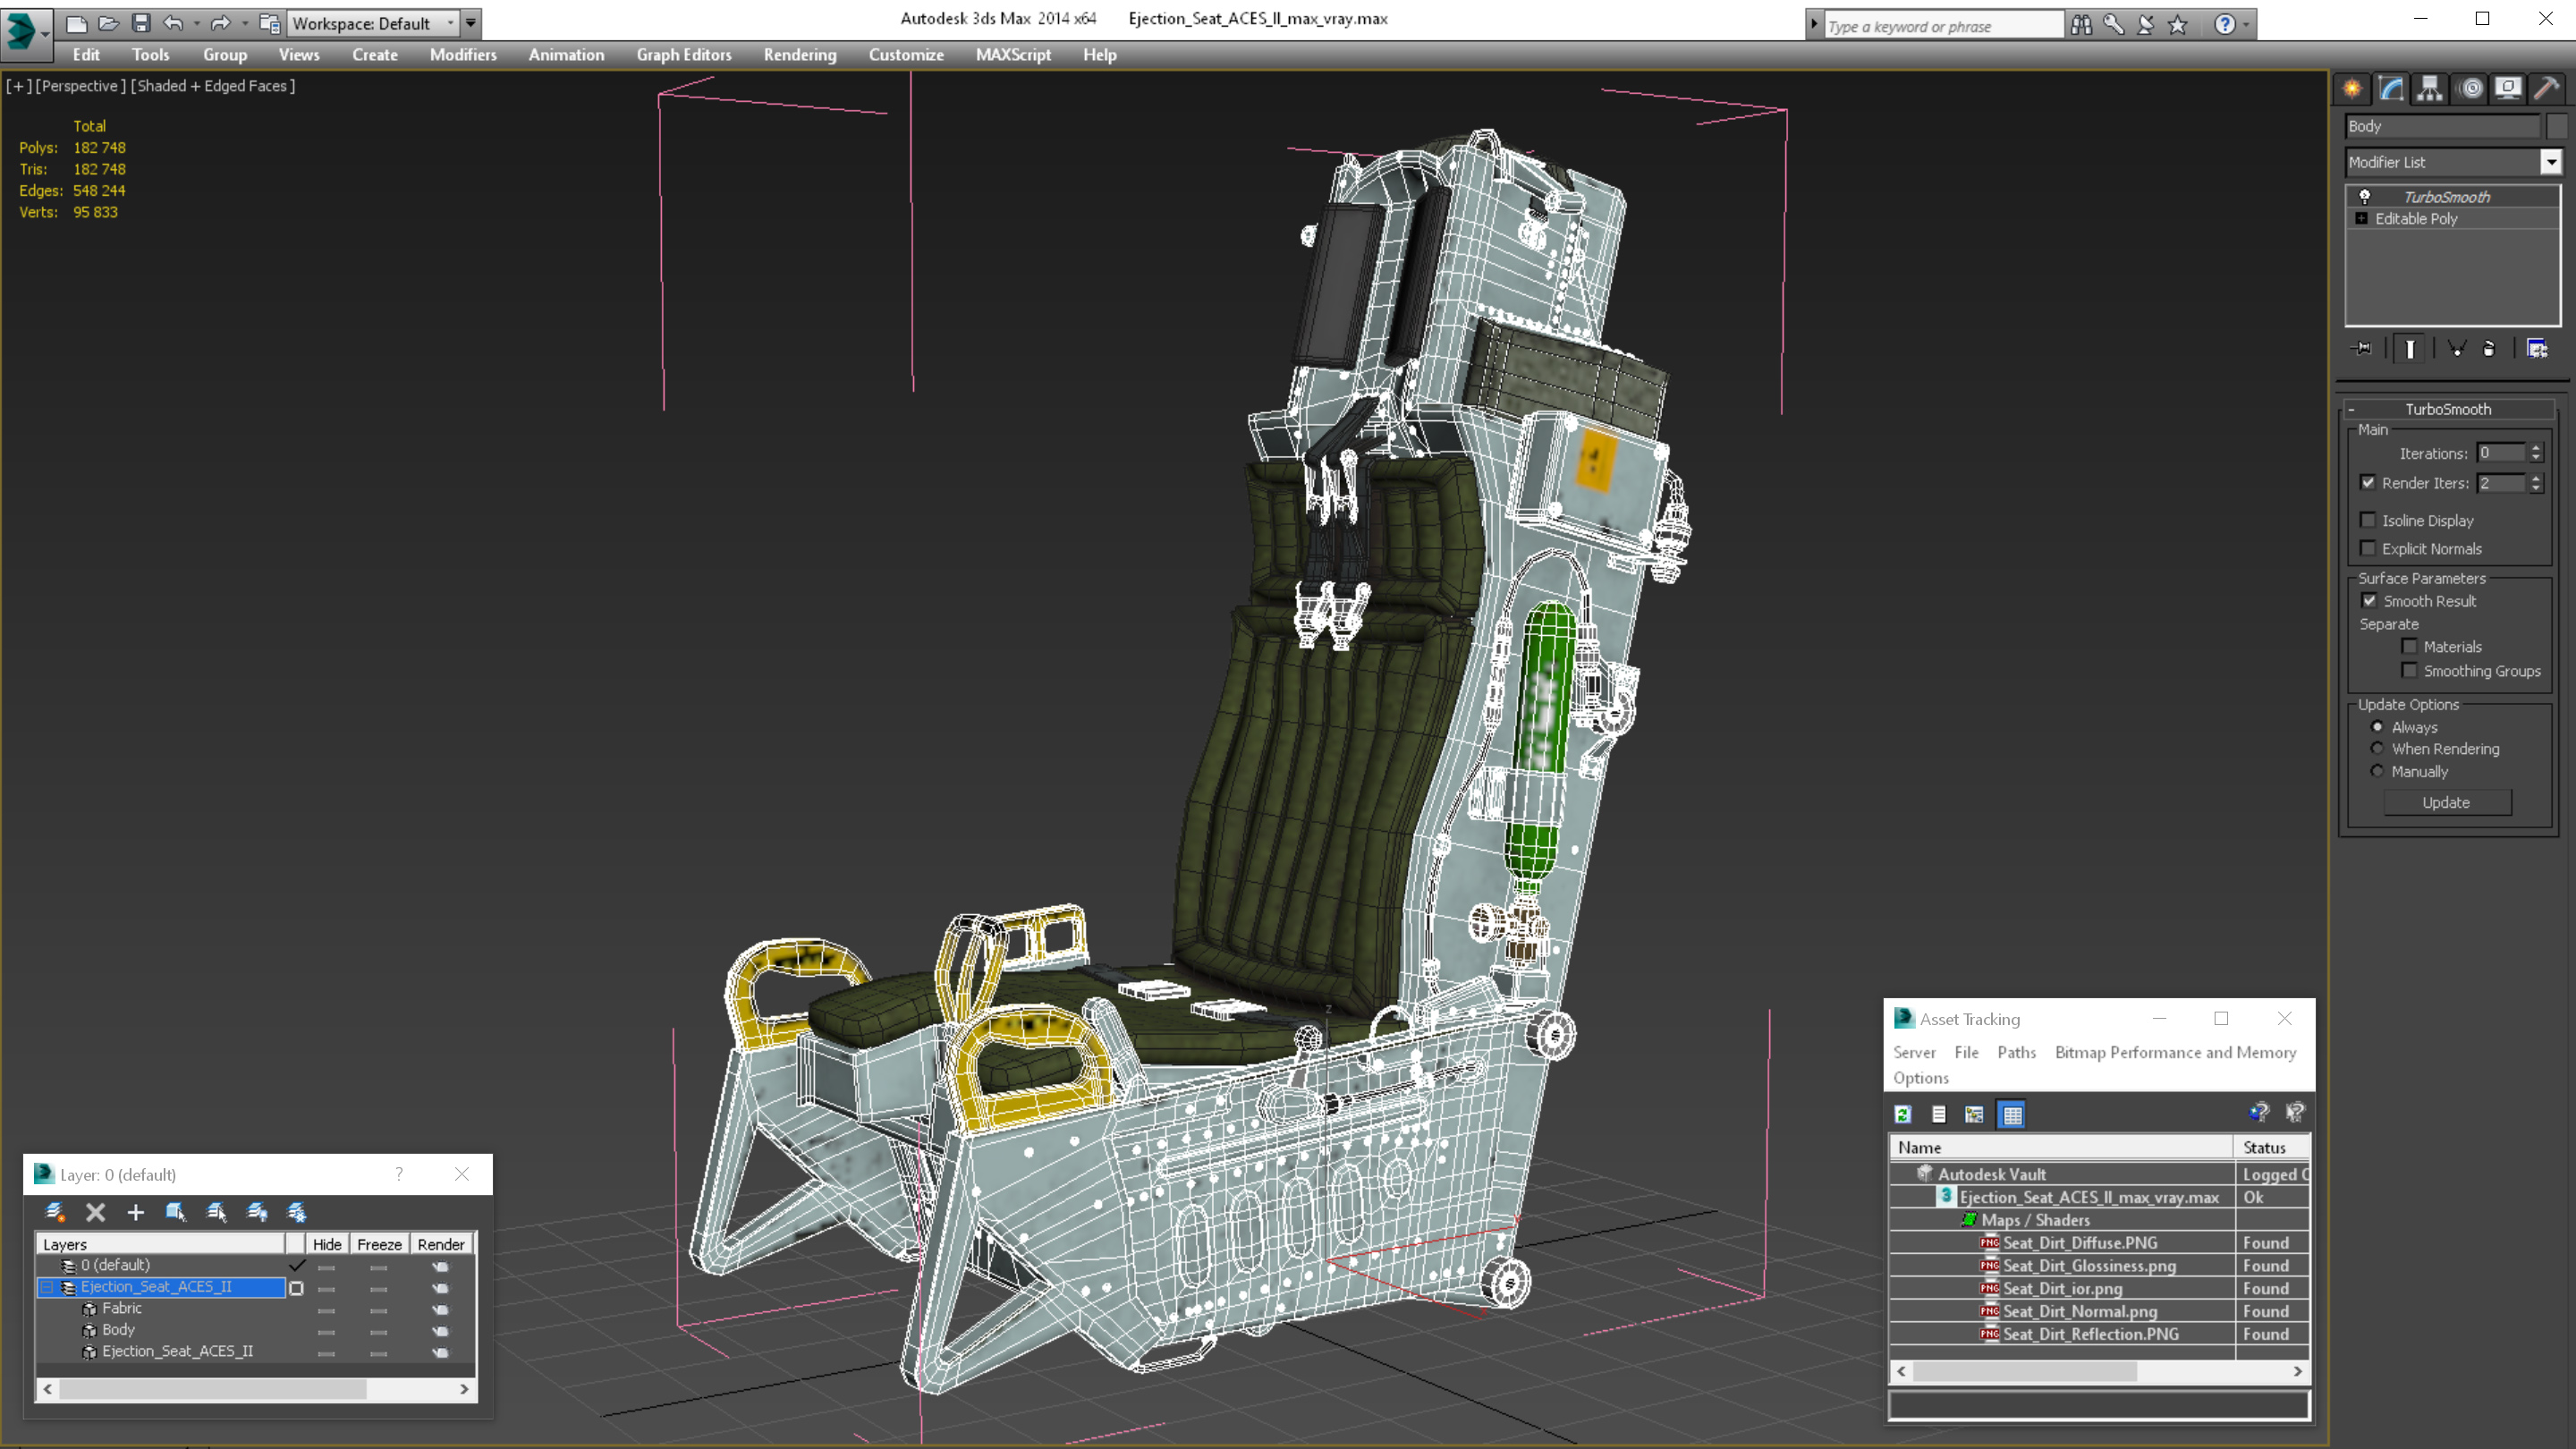Expand the Editable Poly stack entry
Image resolution: width=2576 pixels, height=1449 pixels.
pos(2362,219)
